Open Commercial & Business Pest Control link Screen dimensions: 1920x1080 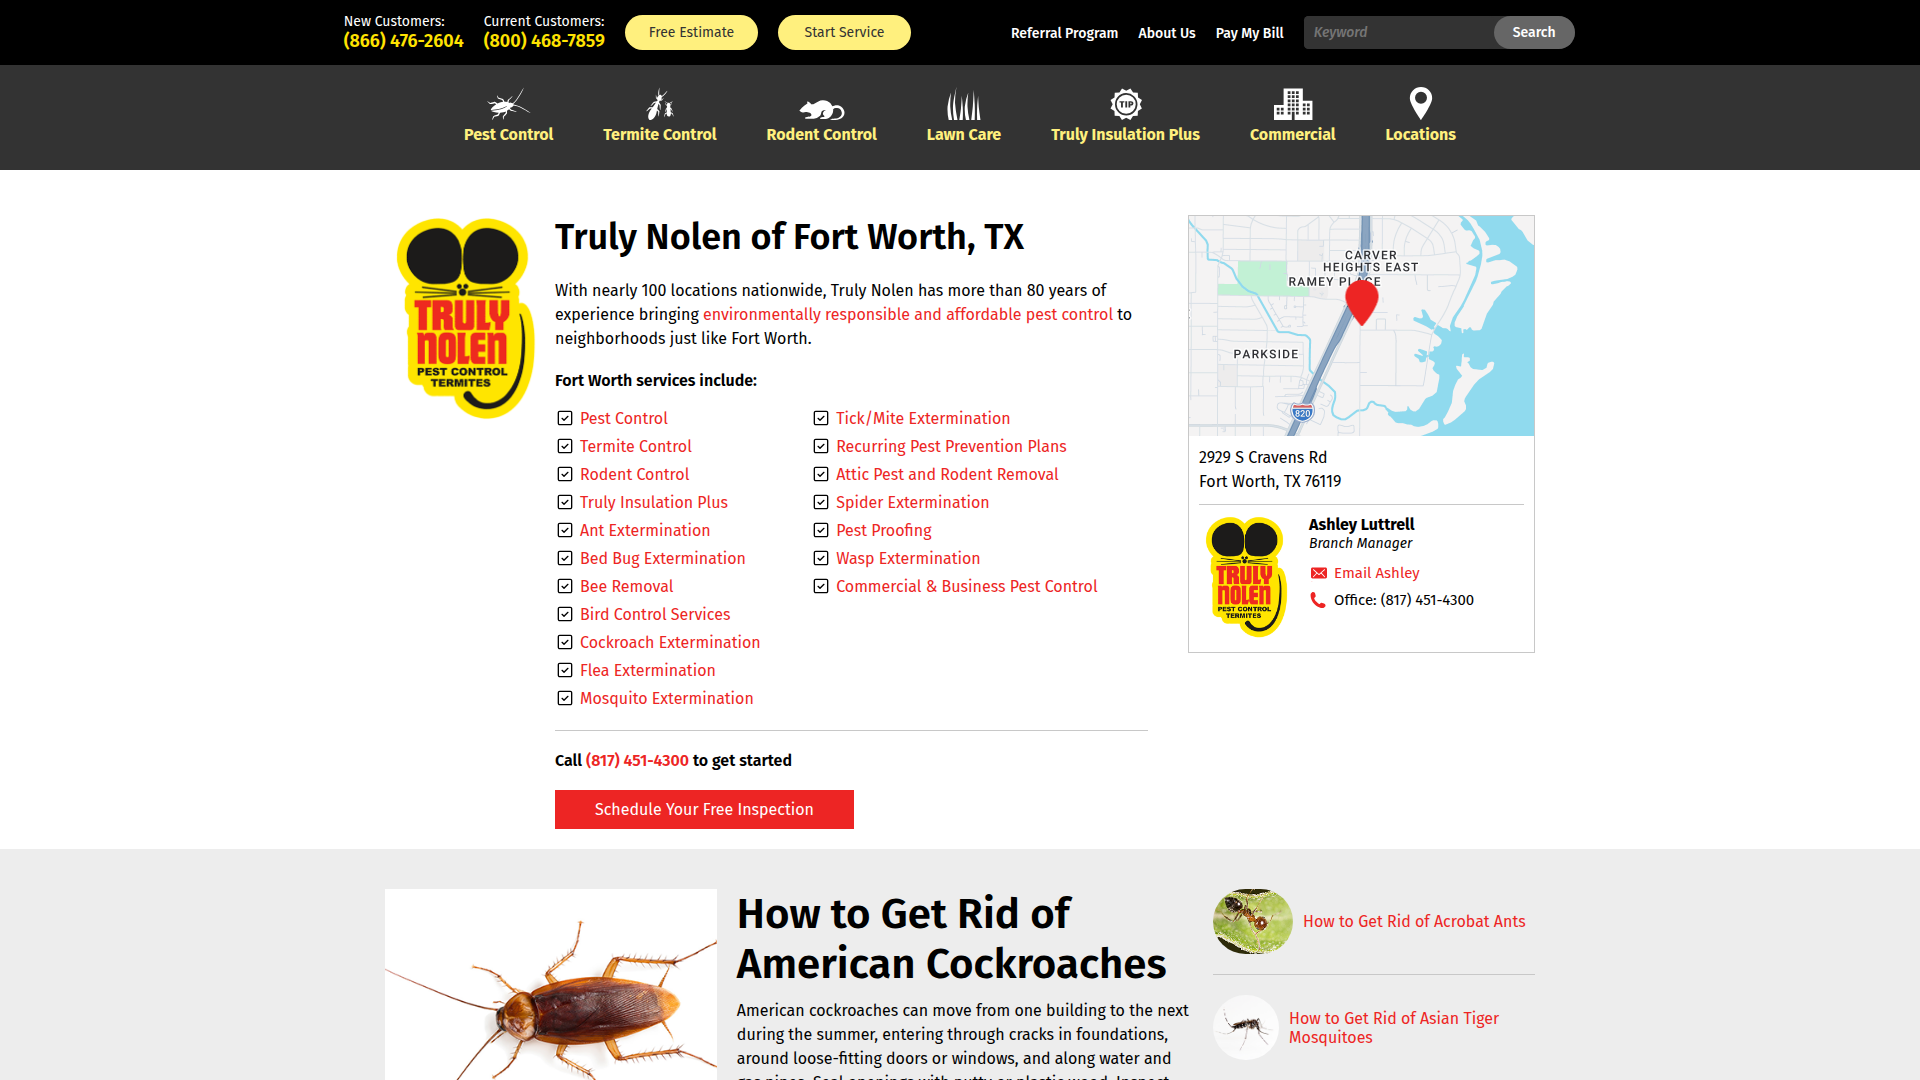coord(966,586)
